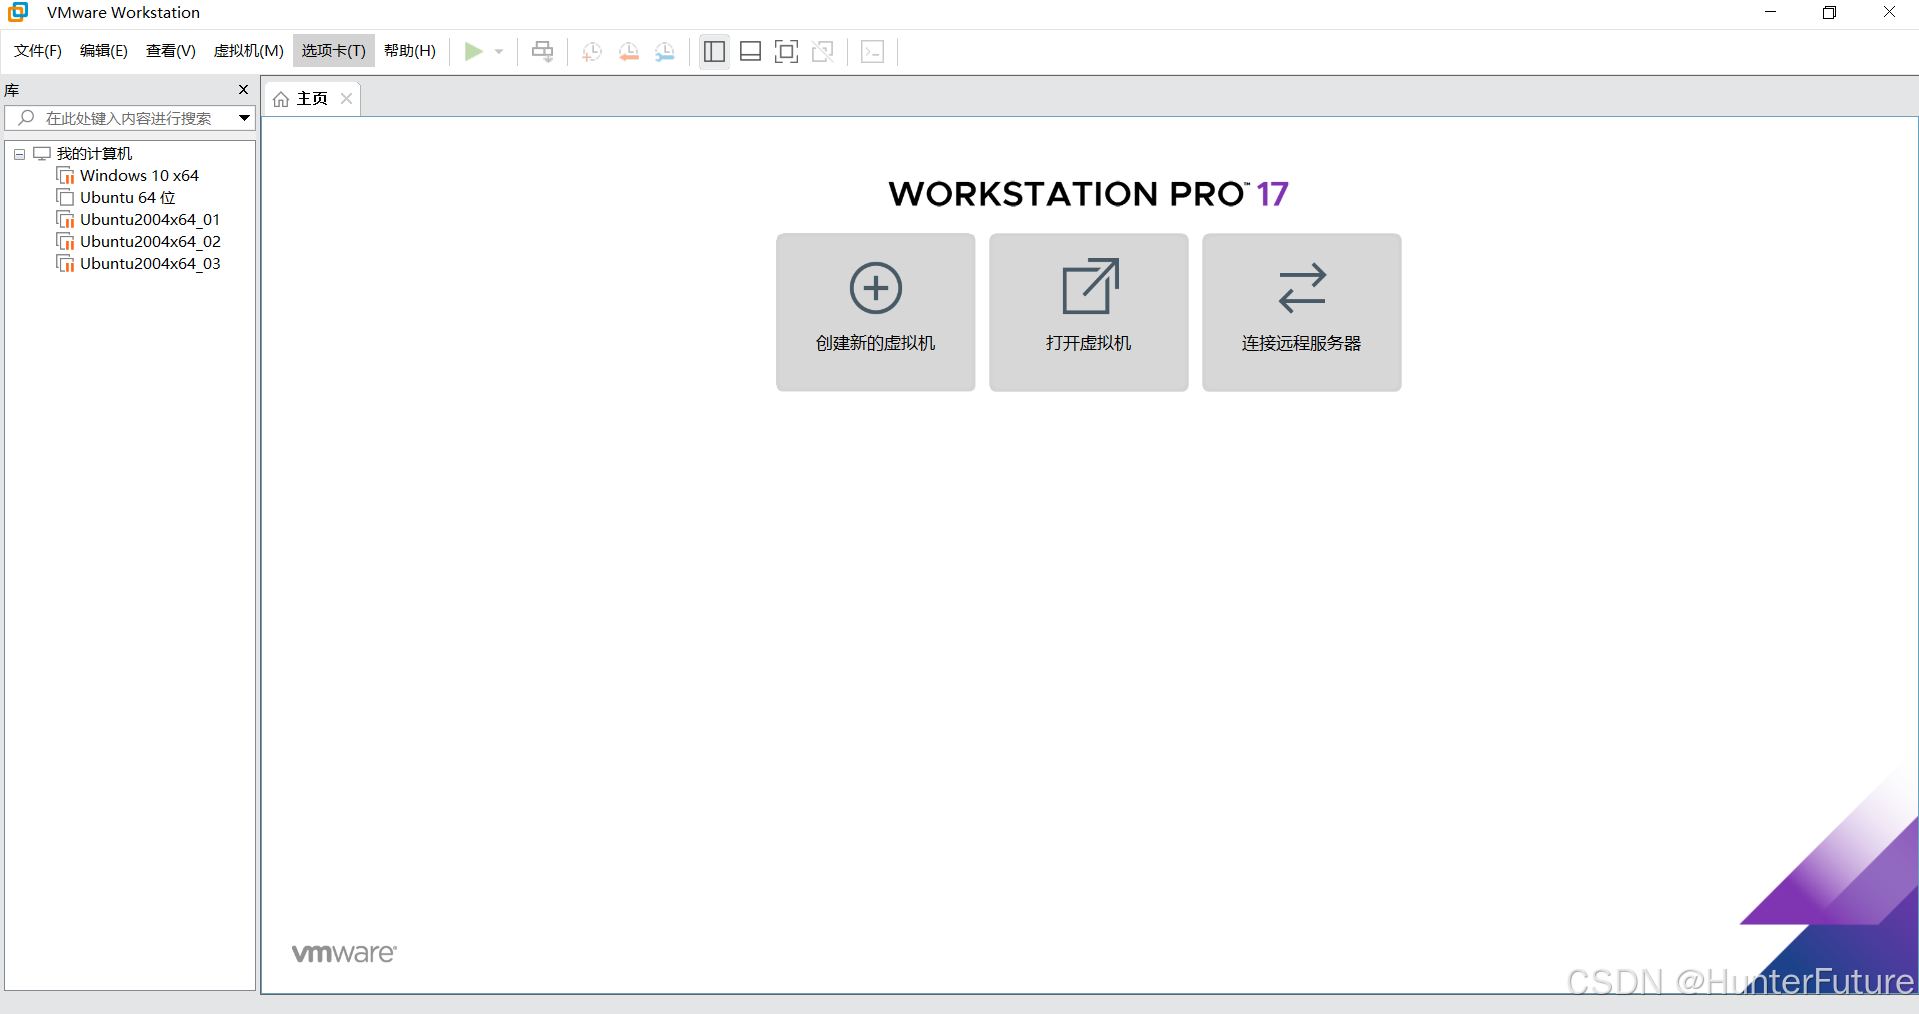Screen dimensions: 1919x1014
Task: Click the VMware Workstation title bar icon
Action: 18,12
